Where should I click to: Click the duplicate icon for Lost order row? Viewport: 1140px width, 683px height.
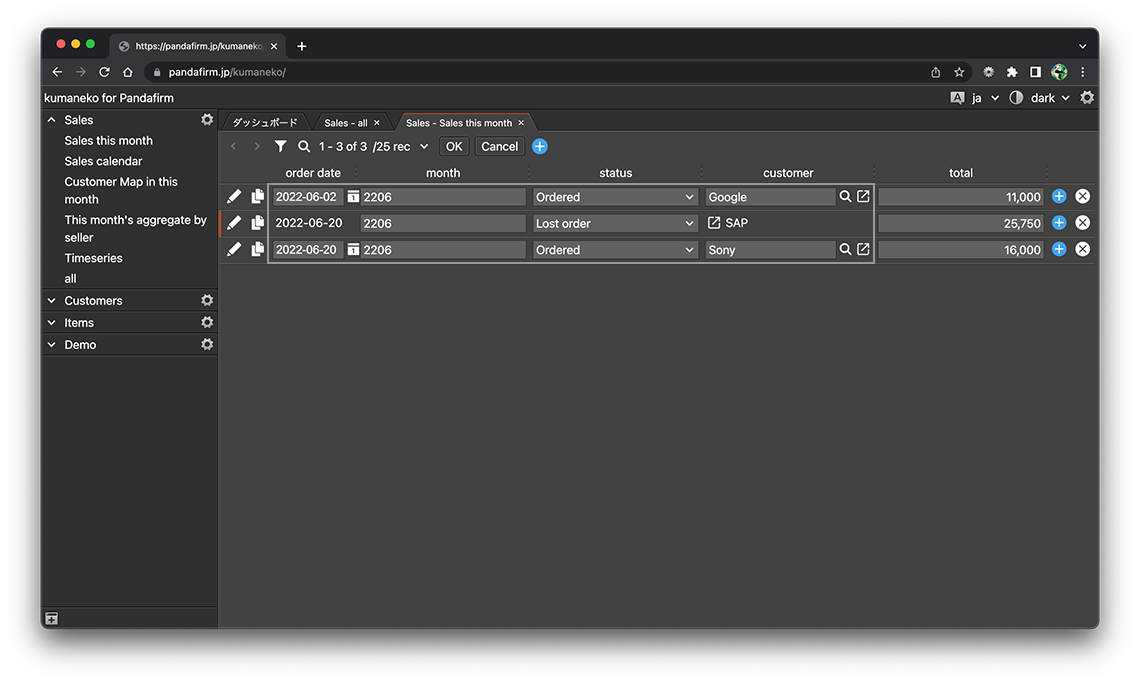click(x=257, y=223)
